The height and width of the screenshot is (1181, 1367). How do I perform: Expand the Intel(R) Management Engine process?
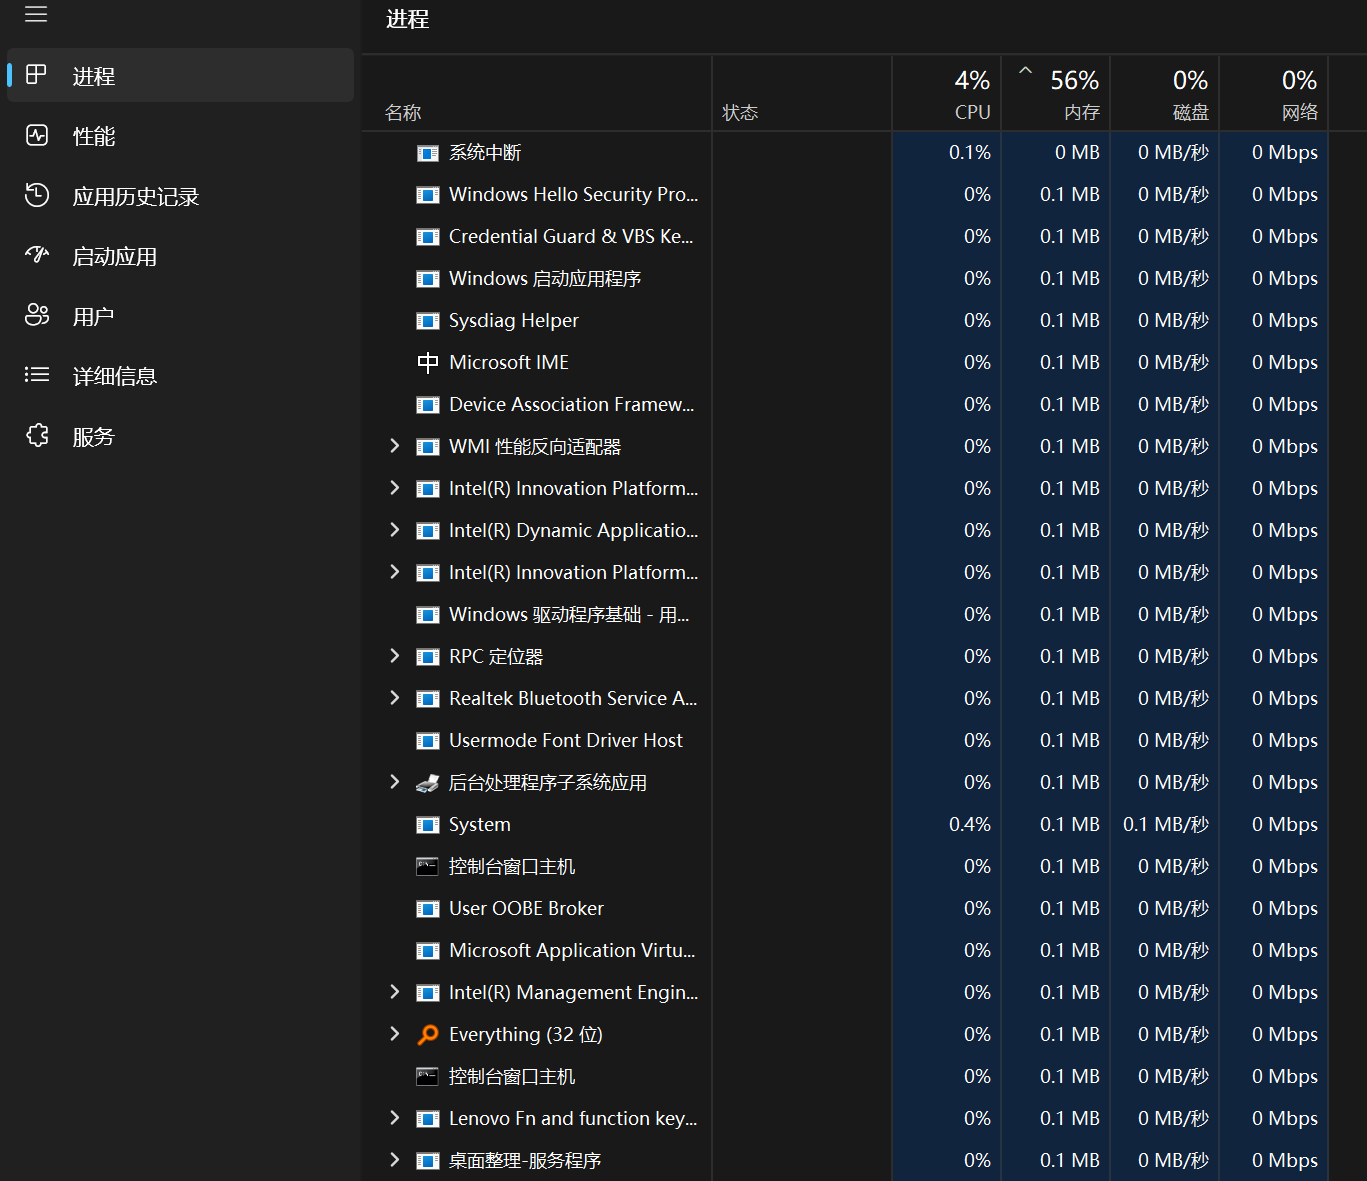pyautogui.click(x=394, y=992)
